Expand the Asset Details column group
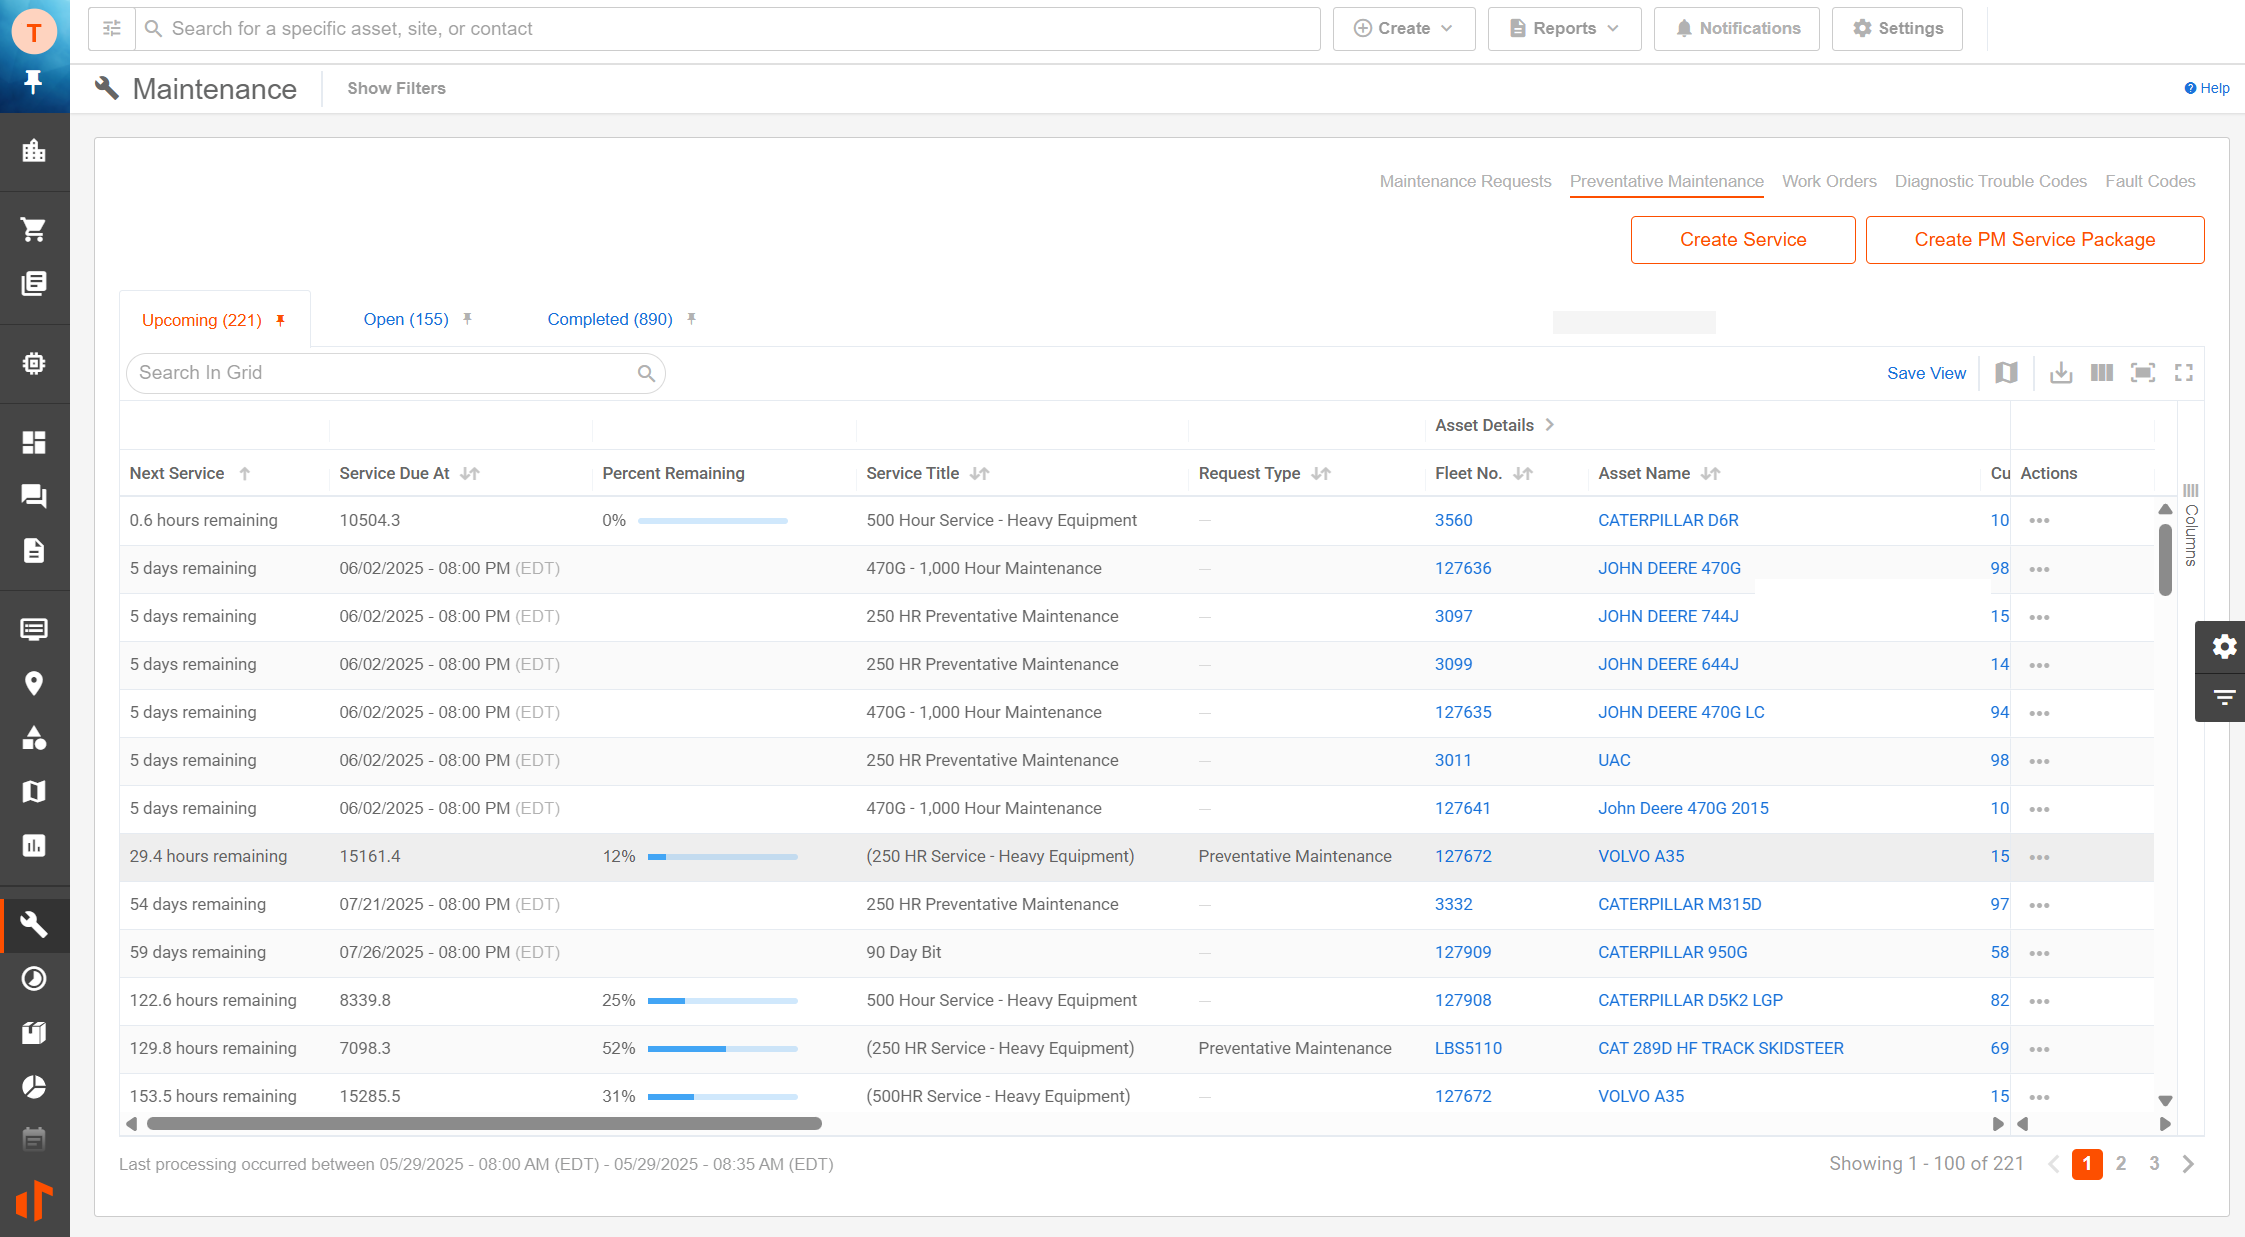Screen dimensions: 2245x1237 click(x=1549, y=425)
